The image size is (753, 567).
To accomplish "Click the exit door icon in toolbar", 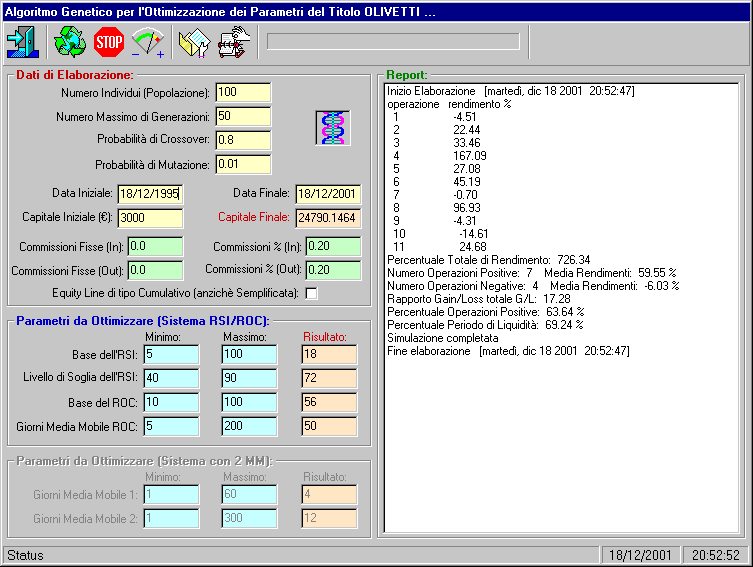I will click(x=23, y=42).
